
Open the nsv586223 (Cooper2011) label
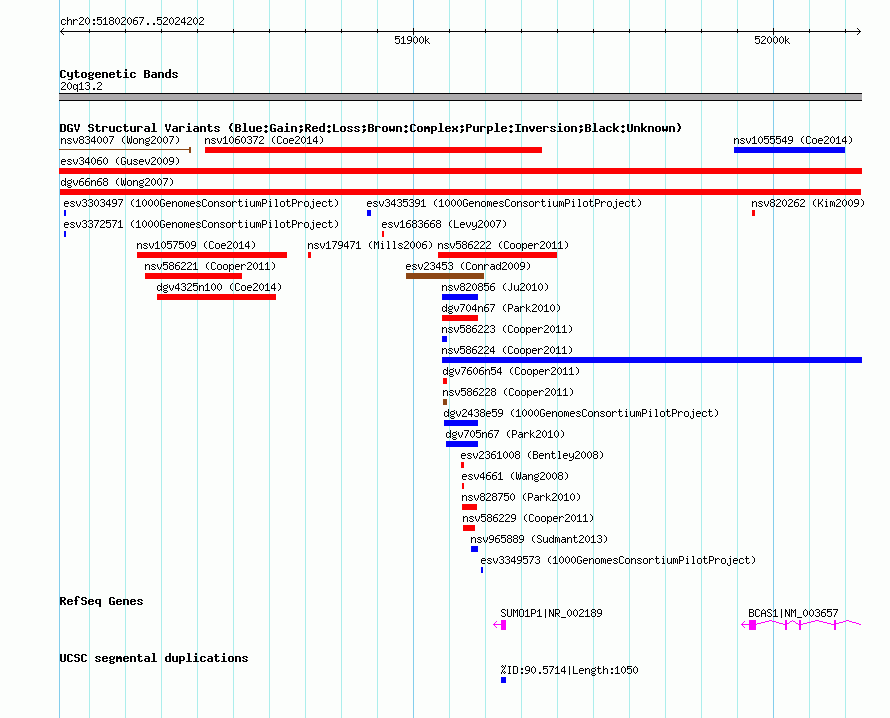(x=507, y=329)
